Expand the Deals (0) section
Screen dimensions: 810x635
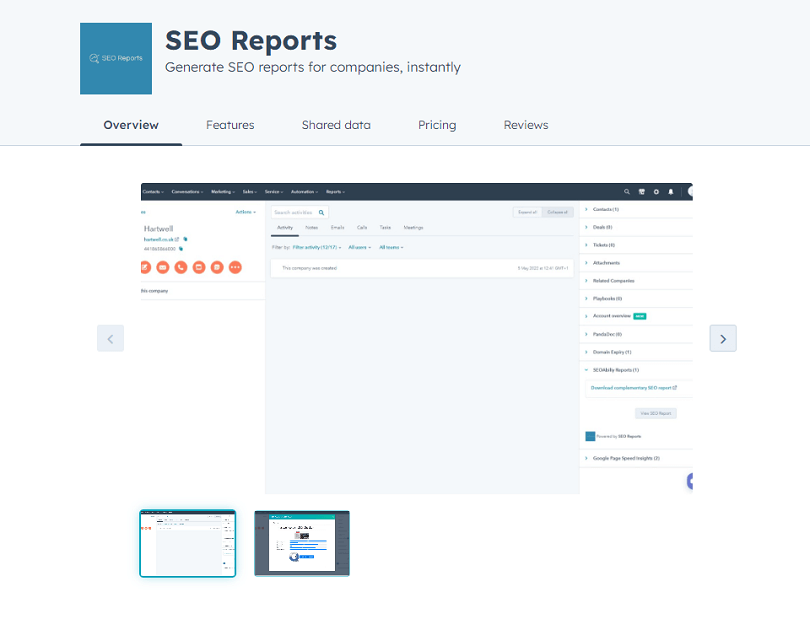[x=638, y=227]
